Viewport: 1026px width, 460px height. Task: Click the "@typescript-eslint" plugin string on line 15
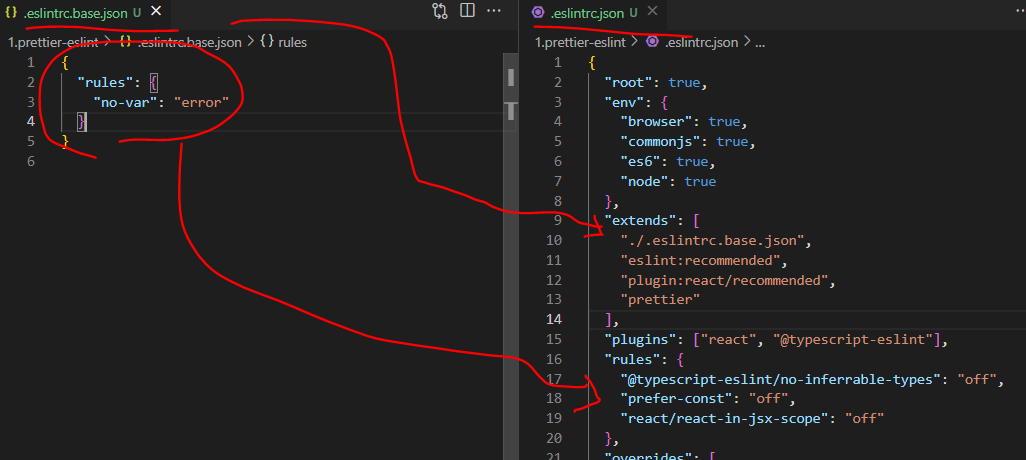[x=853, y=340]
